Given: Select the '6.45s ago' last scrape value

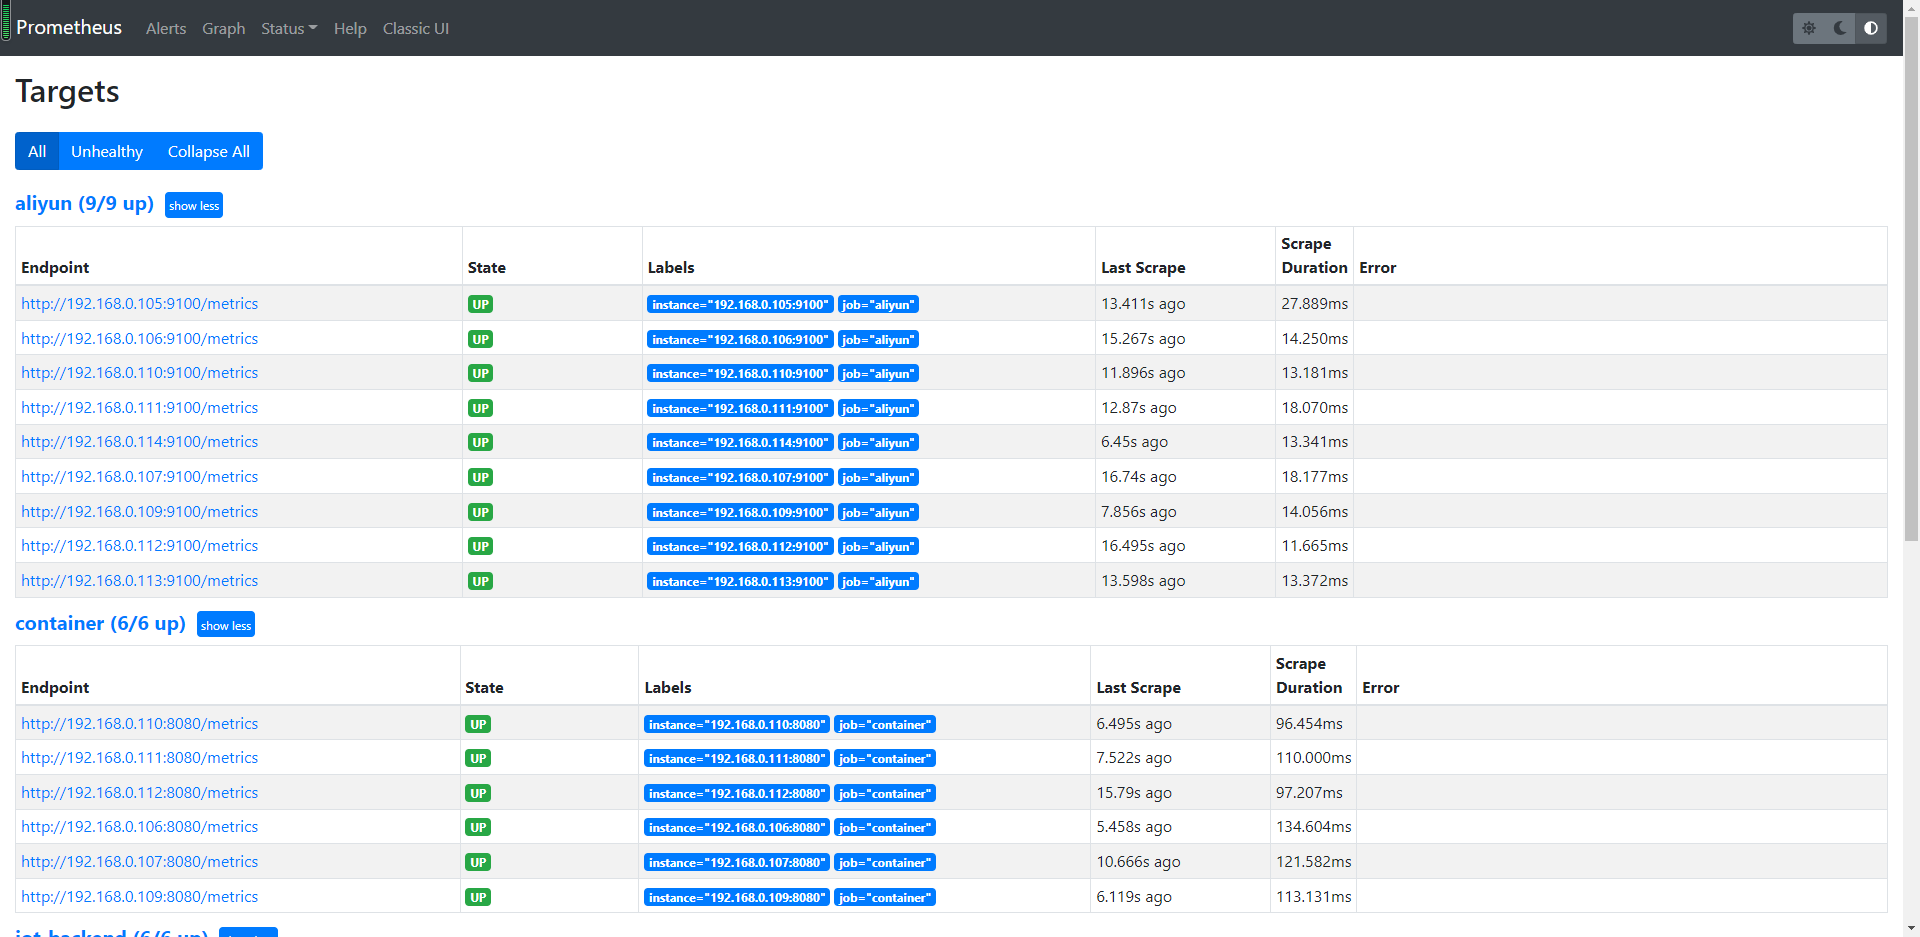Looking at the screenshot, I should 1134,442.
